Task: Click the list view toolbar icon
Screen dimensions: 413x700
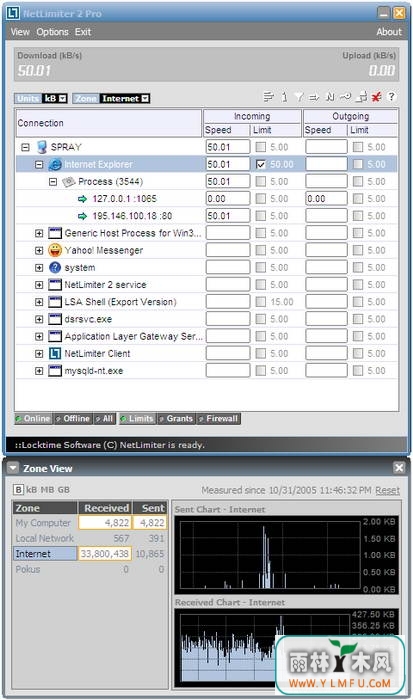Action: [268, 96]
